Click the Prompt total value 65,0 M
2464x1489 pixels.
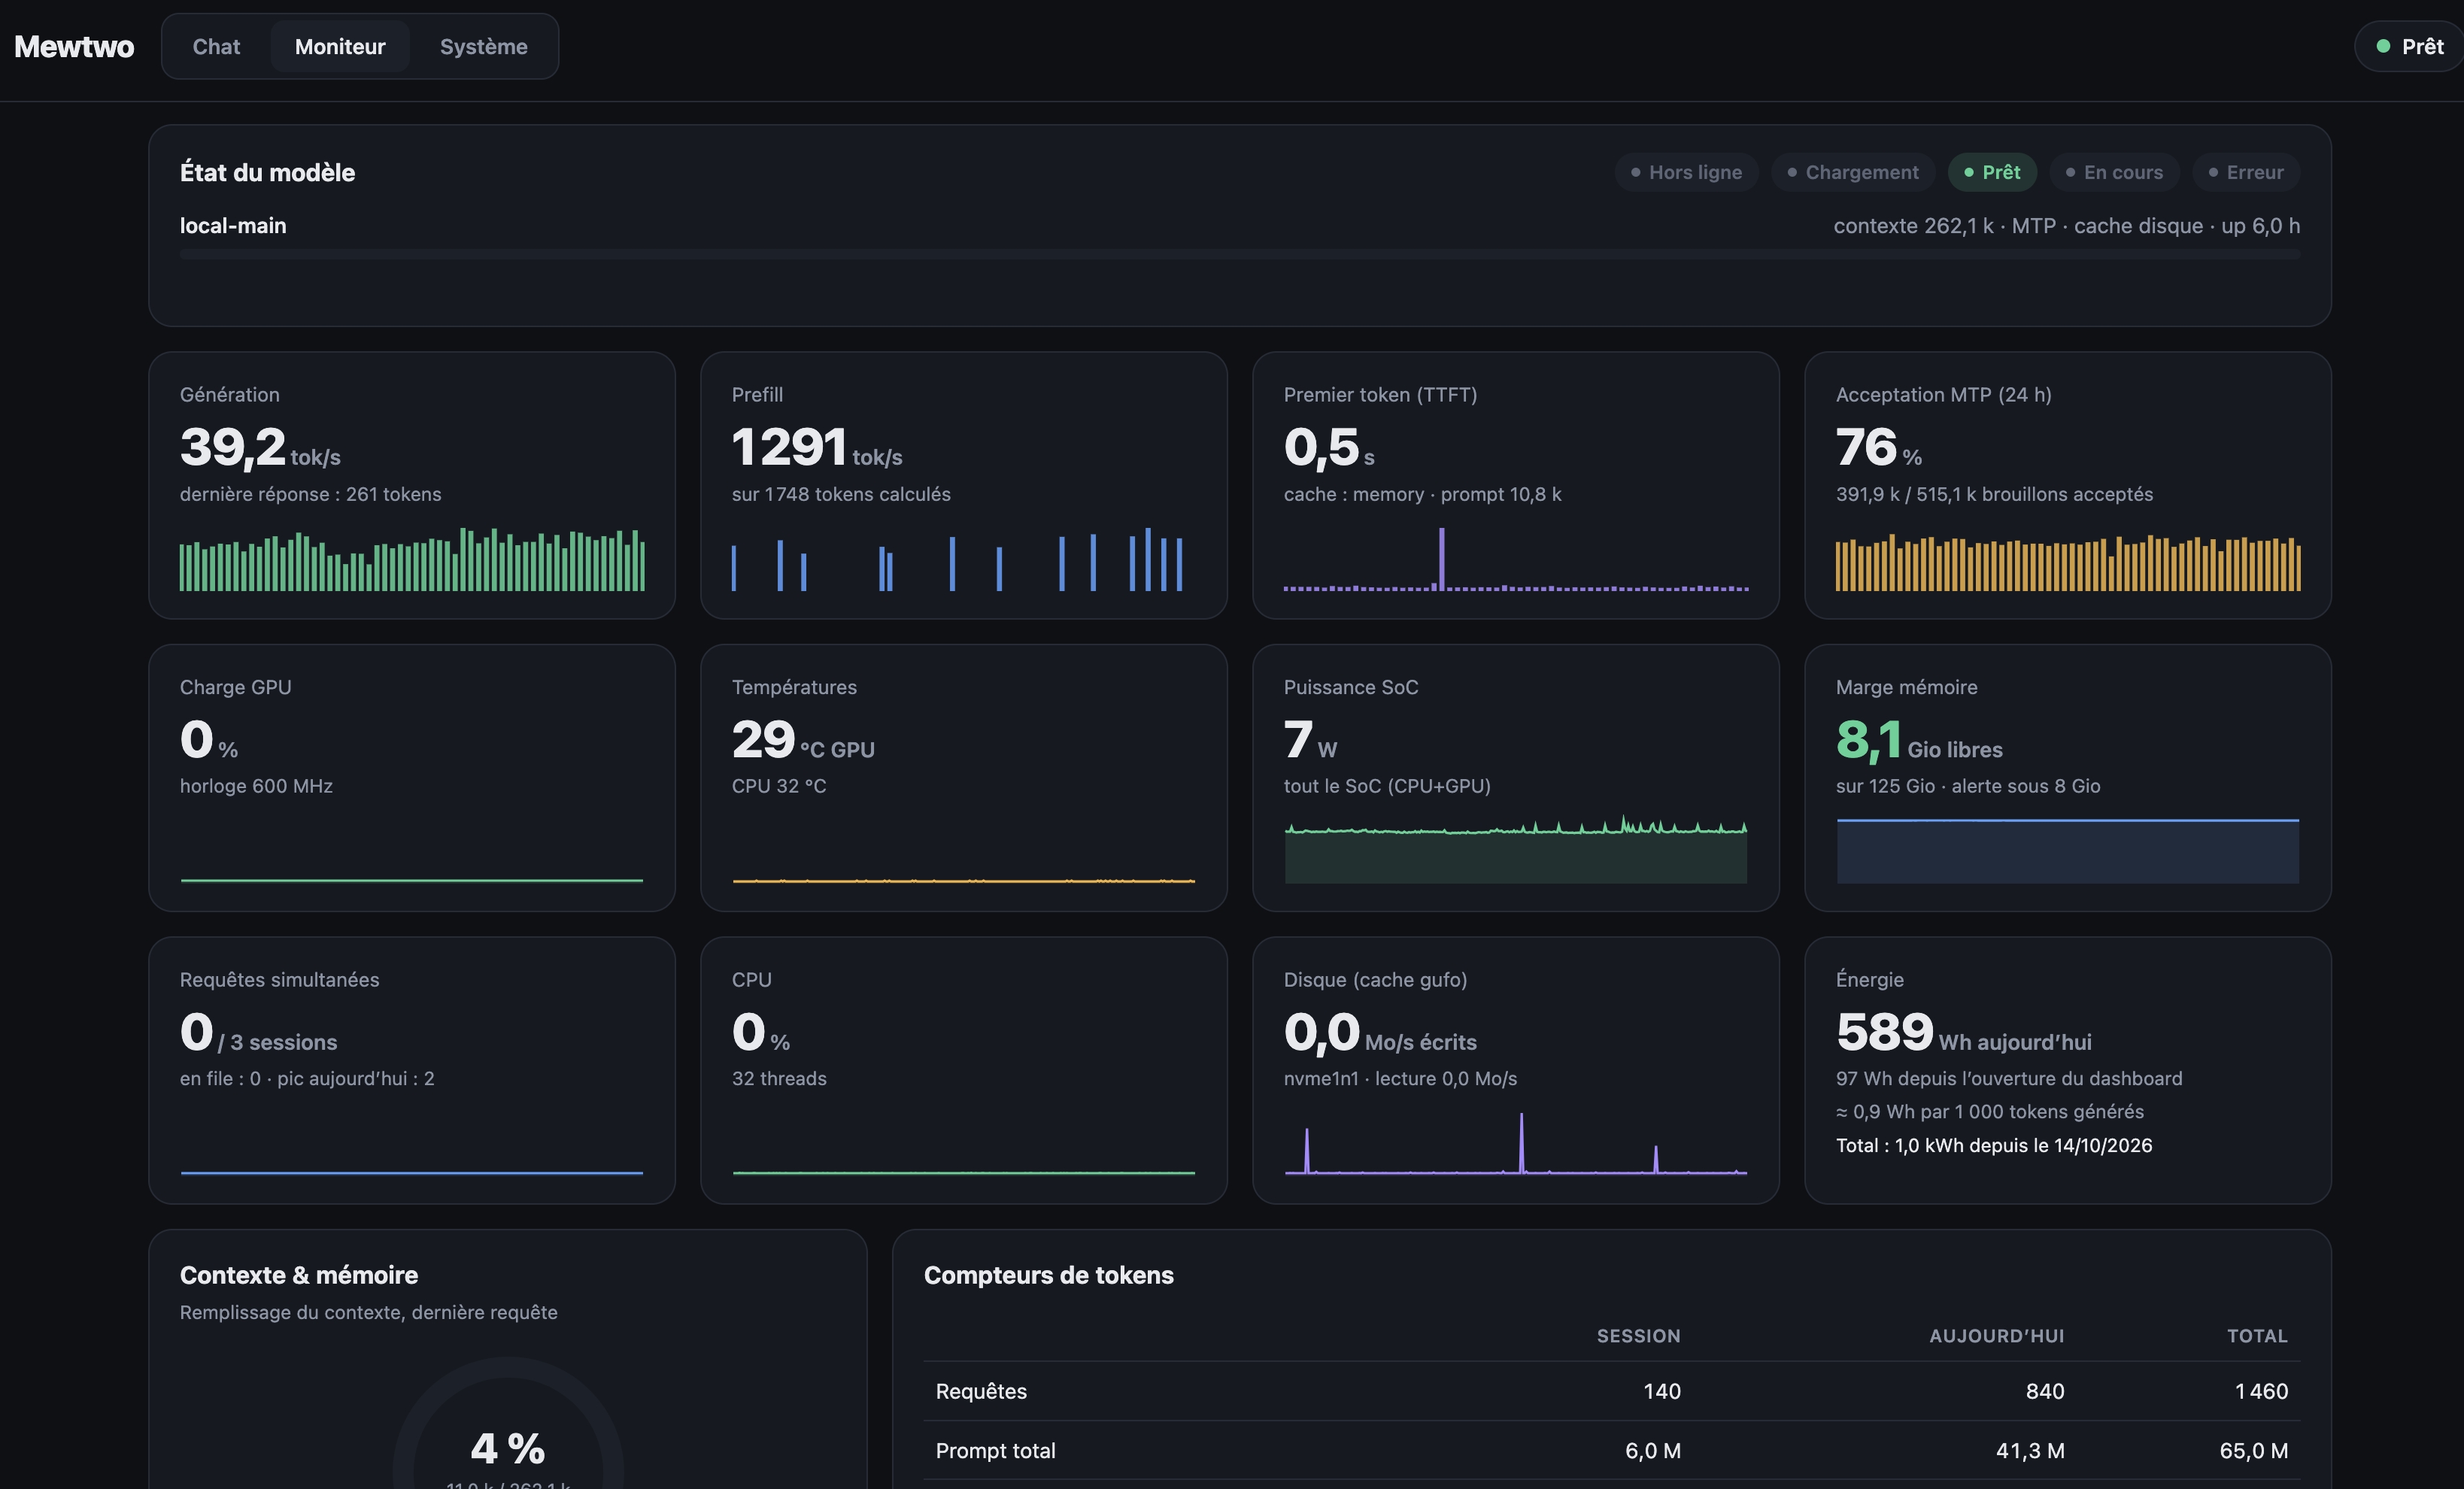tap(2253, 1450)
